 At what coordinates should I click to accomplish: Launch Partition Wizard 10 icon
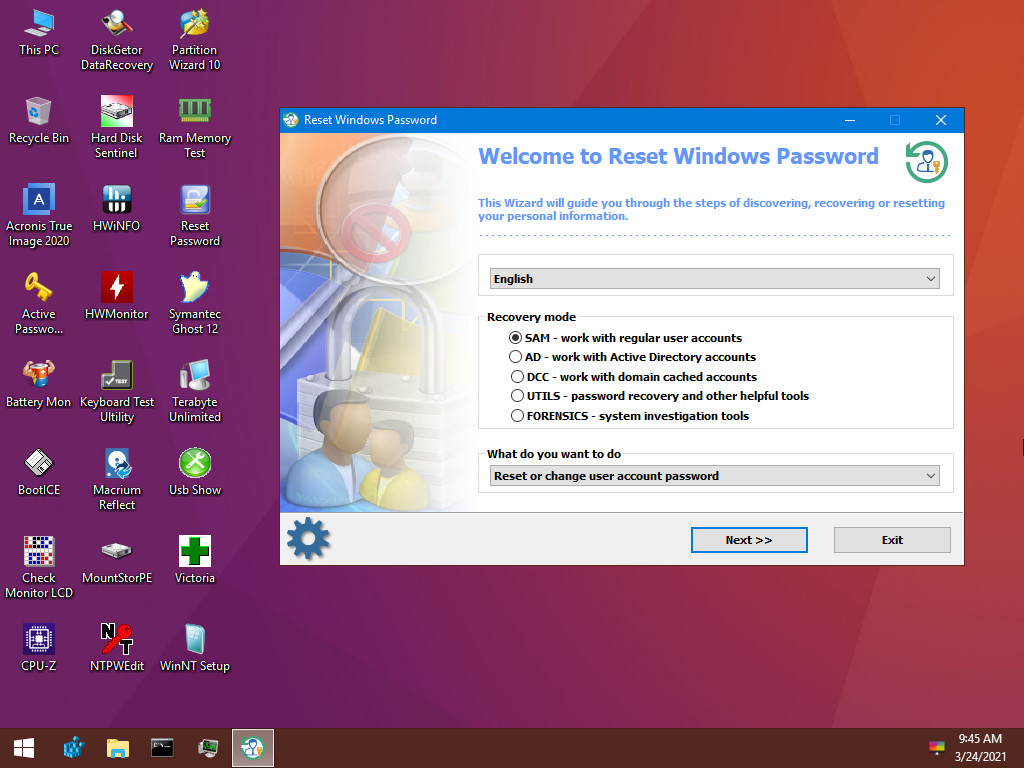click(x=195, y=39)
